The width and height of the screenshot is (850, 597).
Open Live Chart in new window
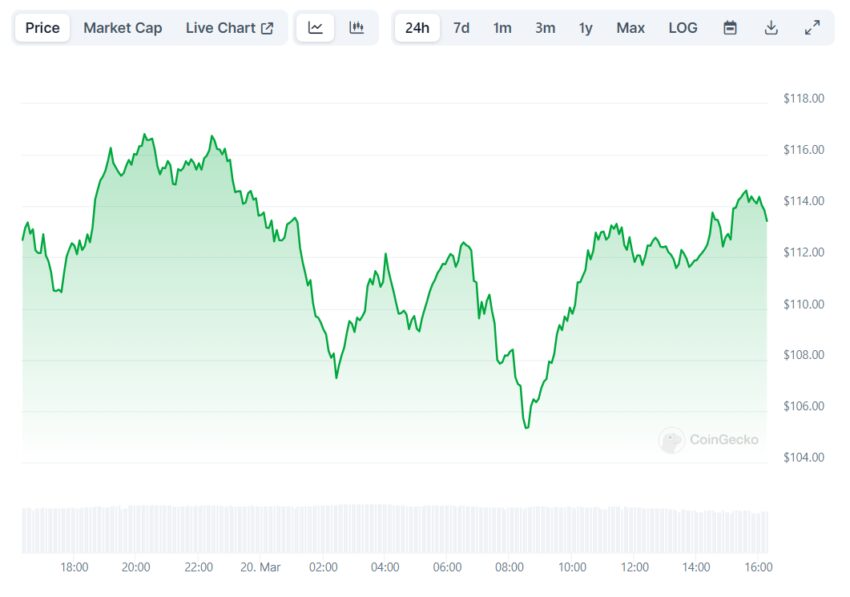click(x=229, y=28)
